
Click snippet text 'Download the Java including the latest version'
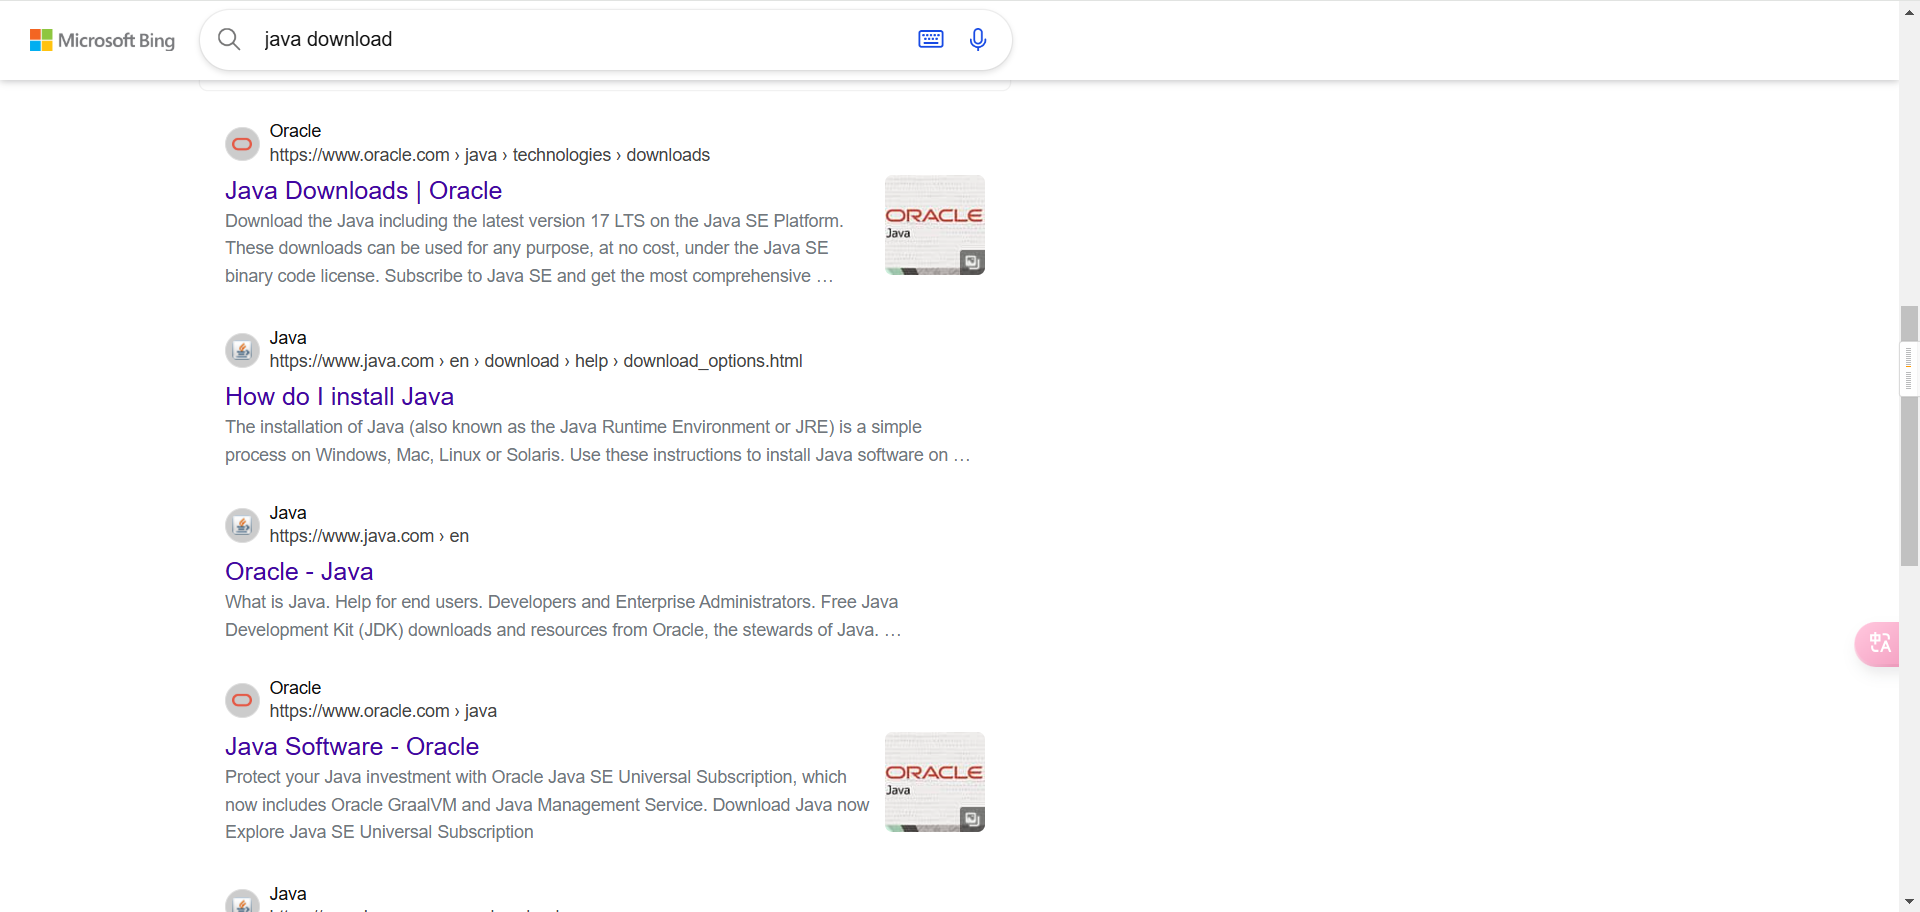tap(405, 221)
